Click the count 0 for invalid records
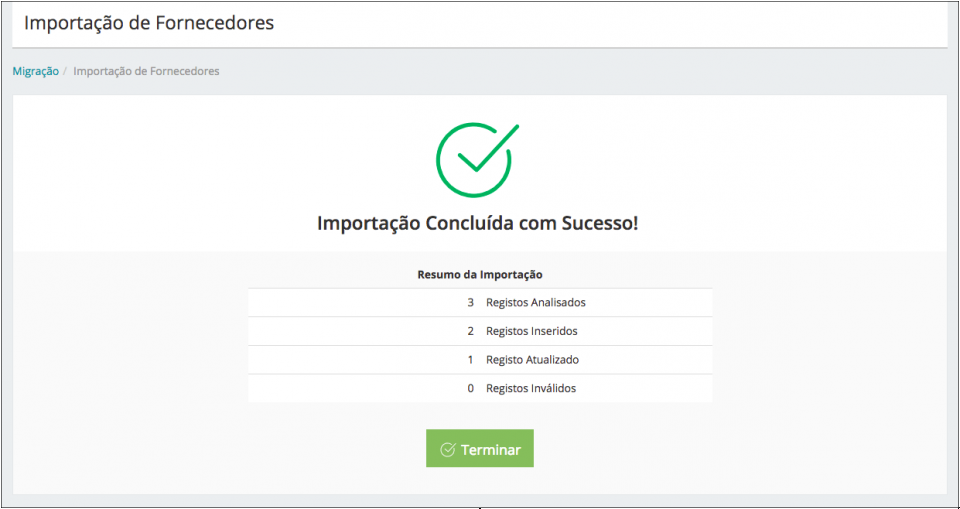The width and height of the screenshot is (960, 509). point(470,388)
